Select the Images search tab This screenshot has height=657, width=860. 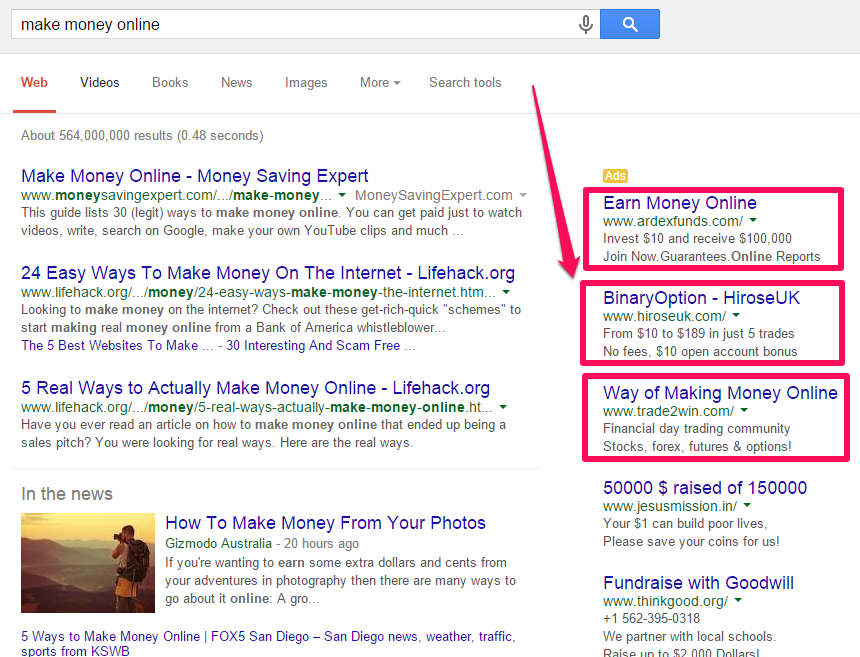306,83
